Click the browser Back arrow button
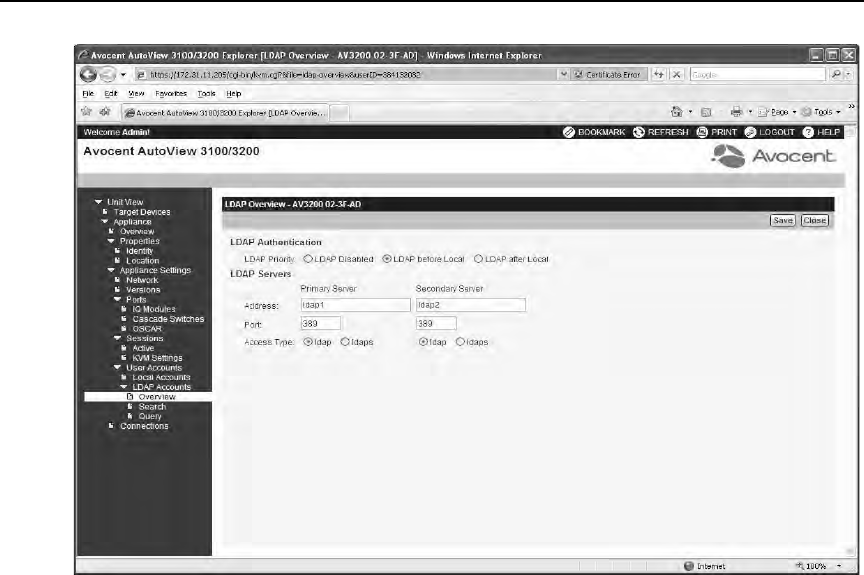The image size is (864, 575). tap(88, 74)
